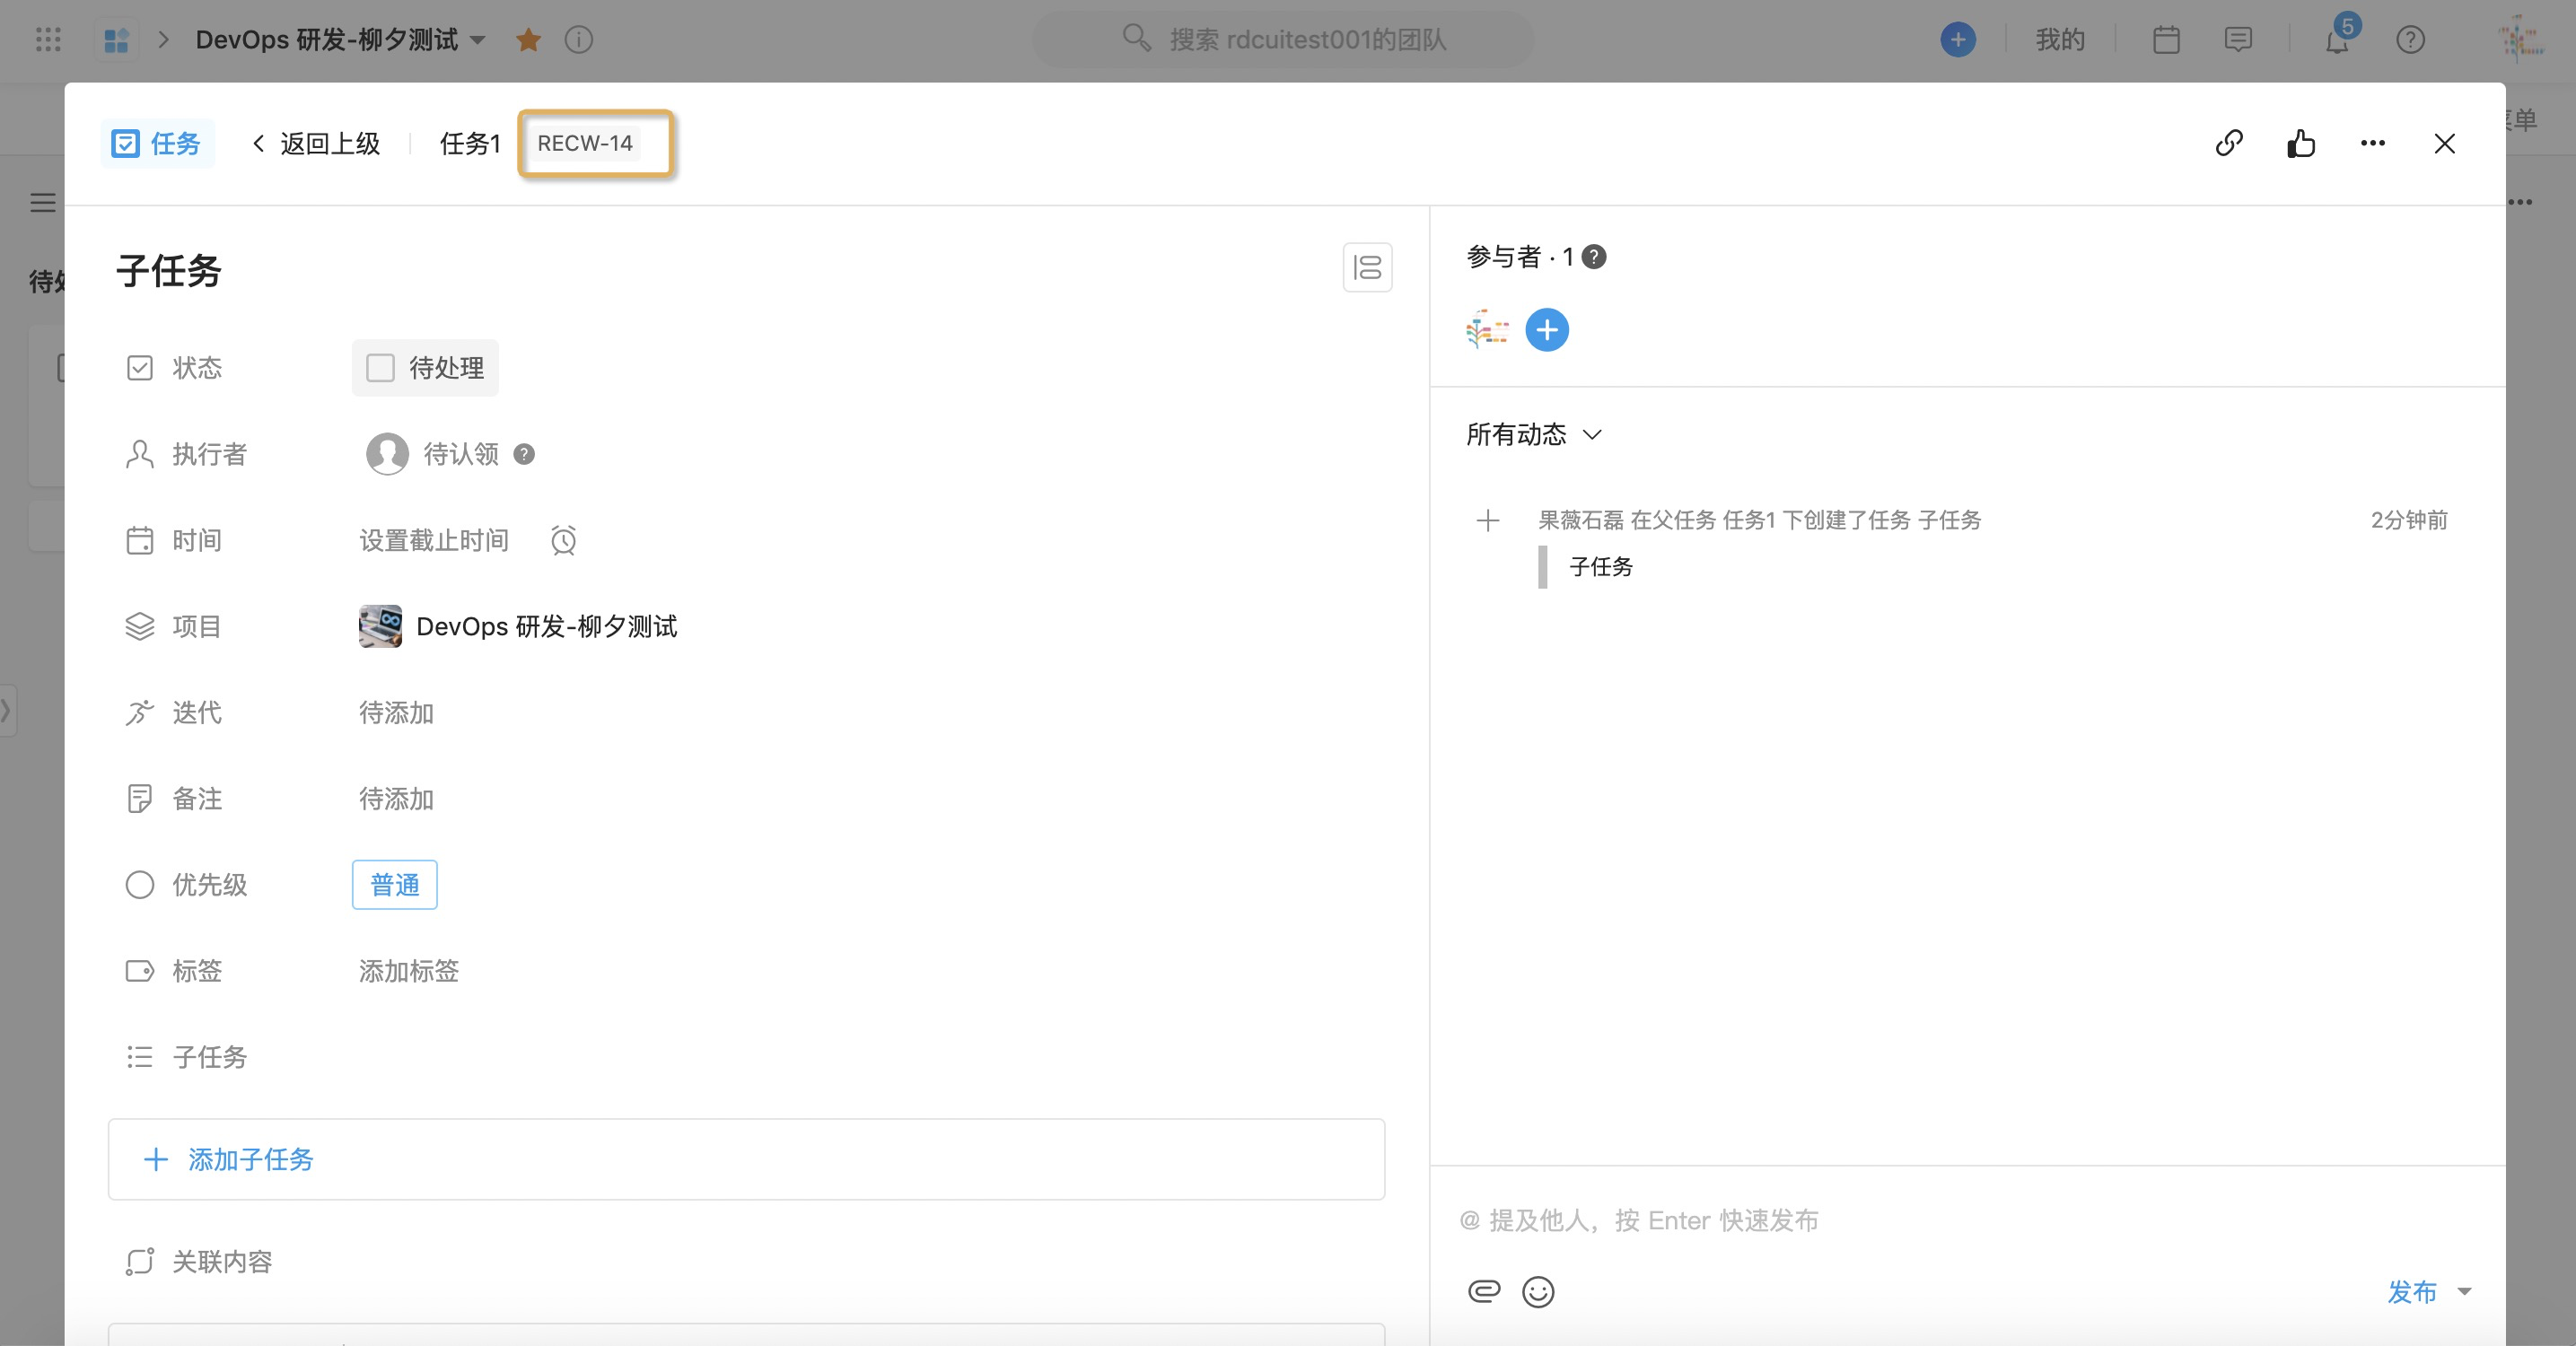Open the calendar icon in top bar

(2165, 40)
